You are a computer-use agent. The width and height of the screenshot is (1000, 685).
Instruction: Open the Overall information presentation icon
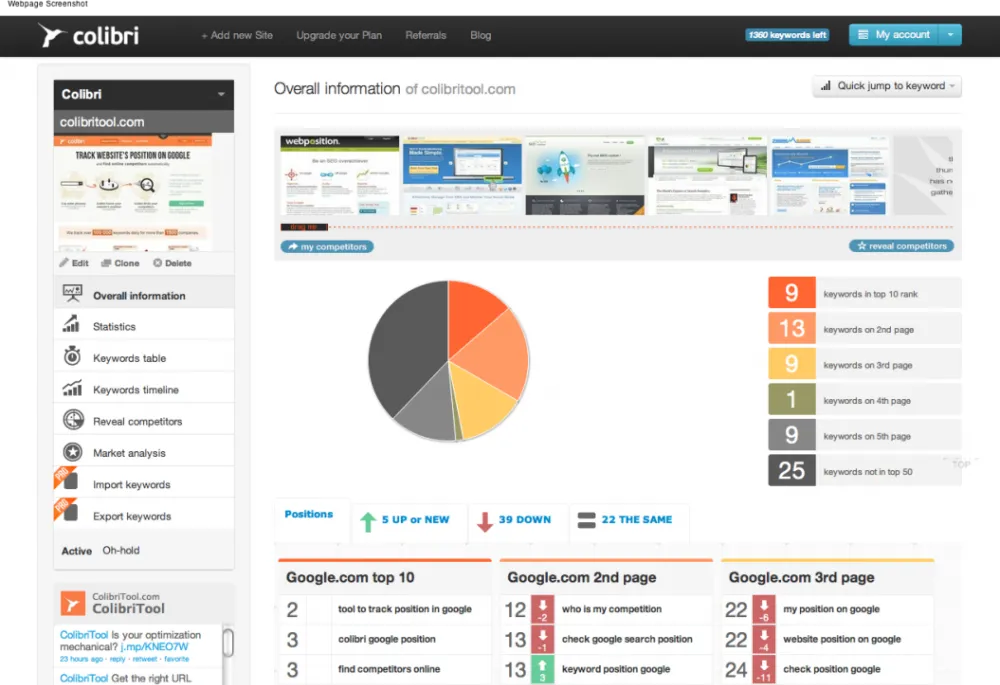tap(72, 294)
